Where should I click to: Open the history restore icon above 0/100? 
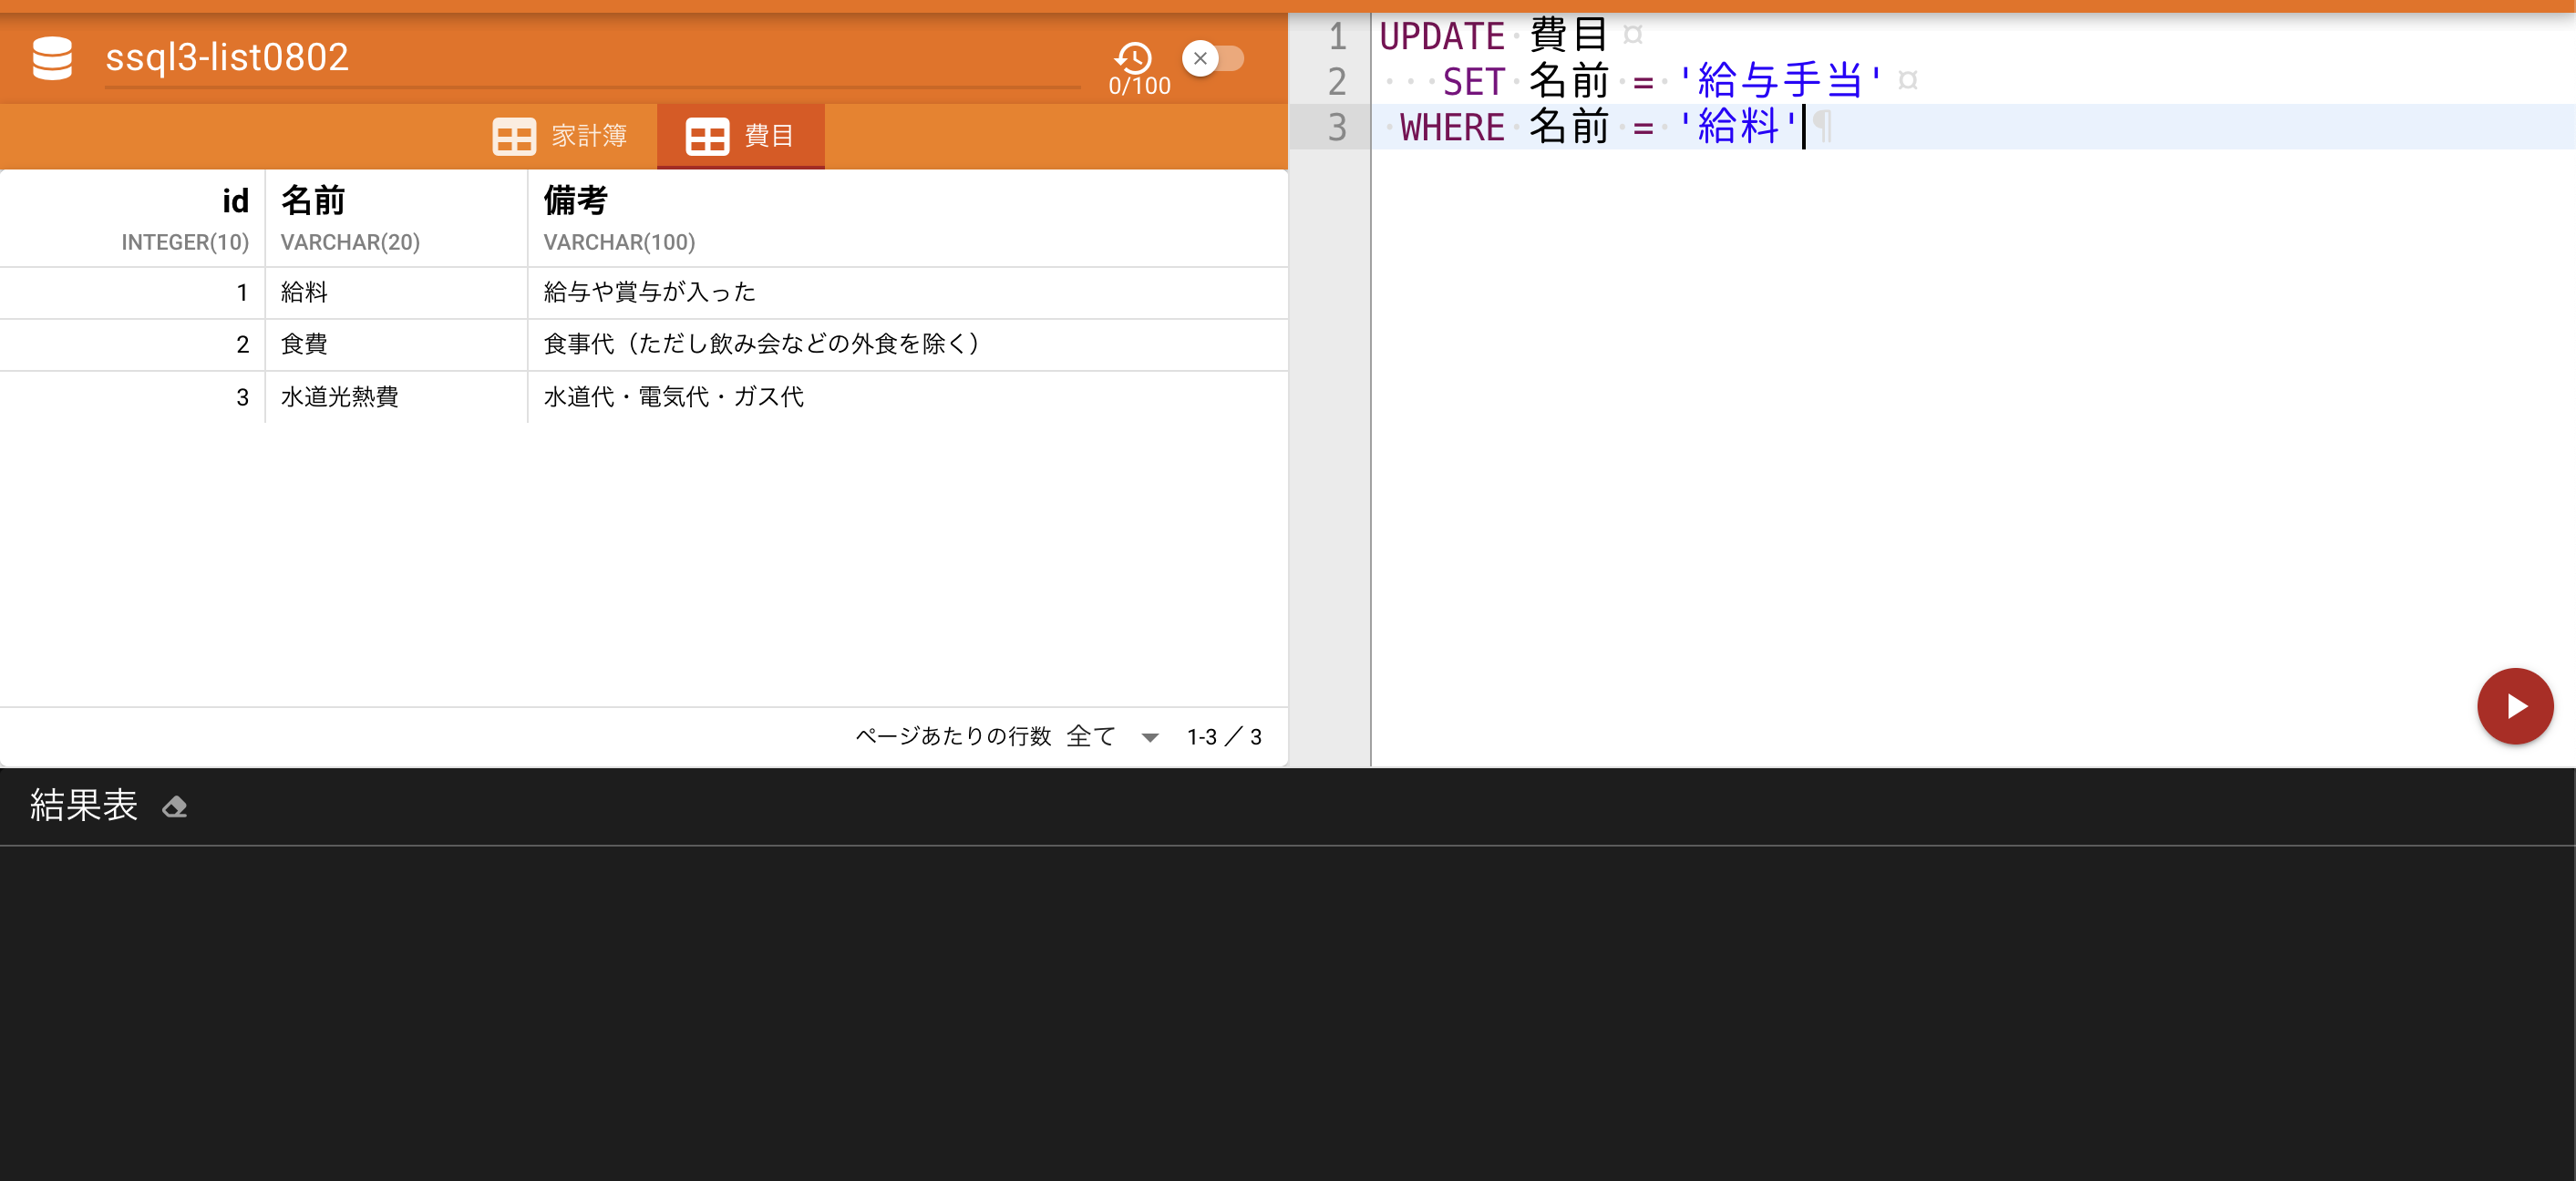pos(1133,57)
